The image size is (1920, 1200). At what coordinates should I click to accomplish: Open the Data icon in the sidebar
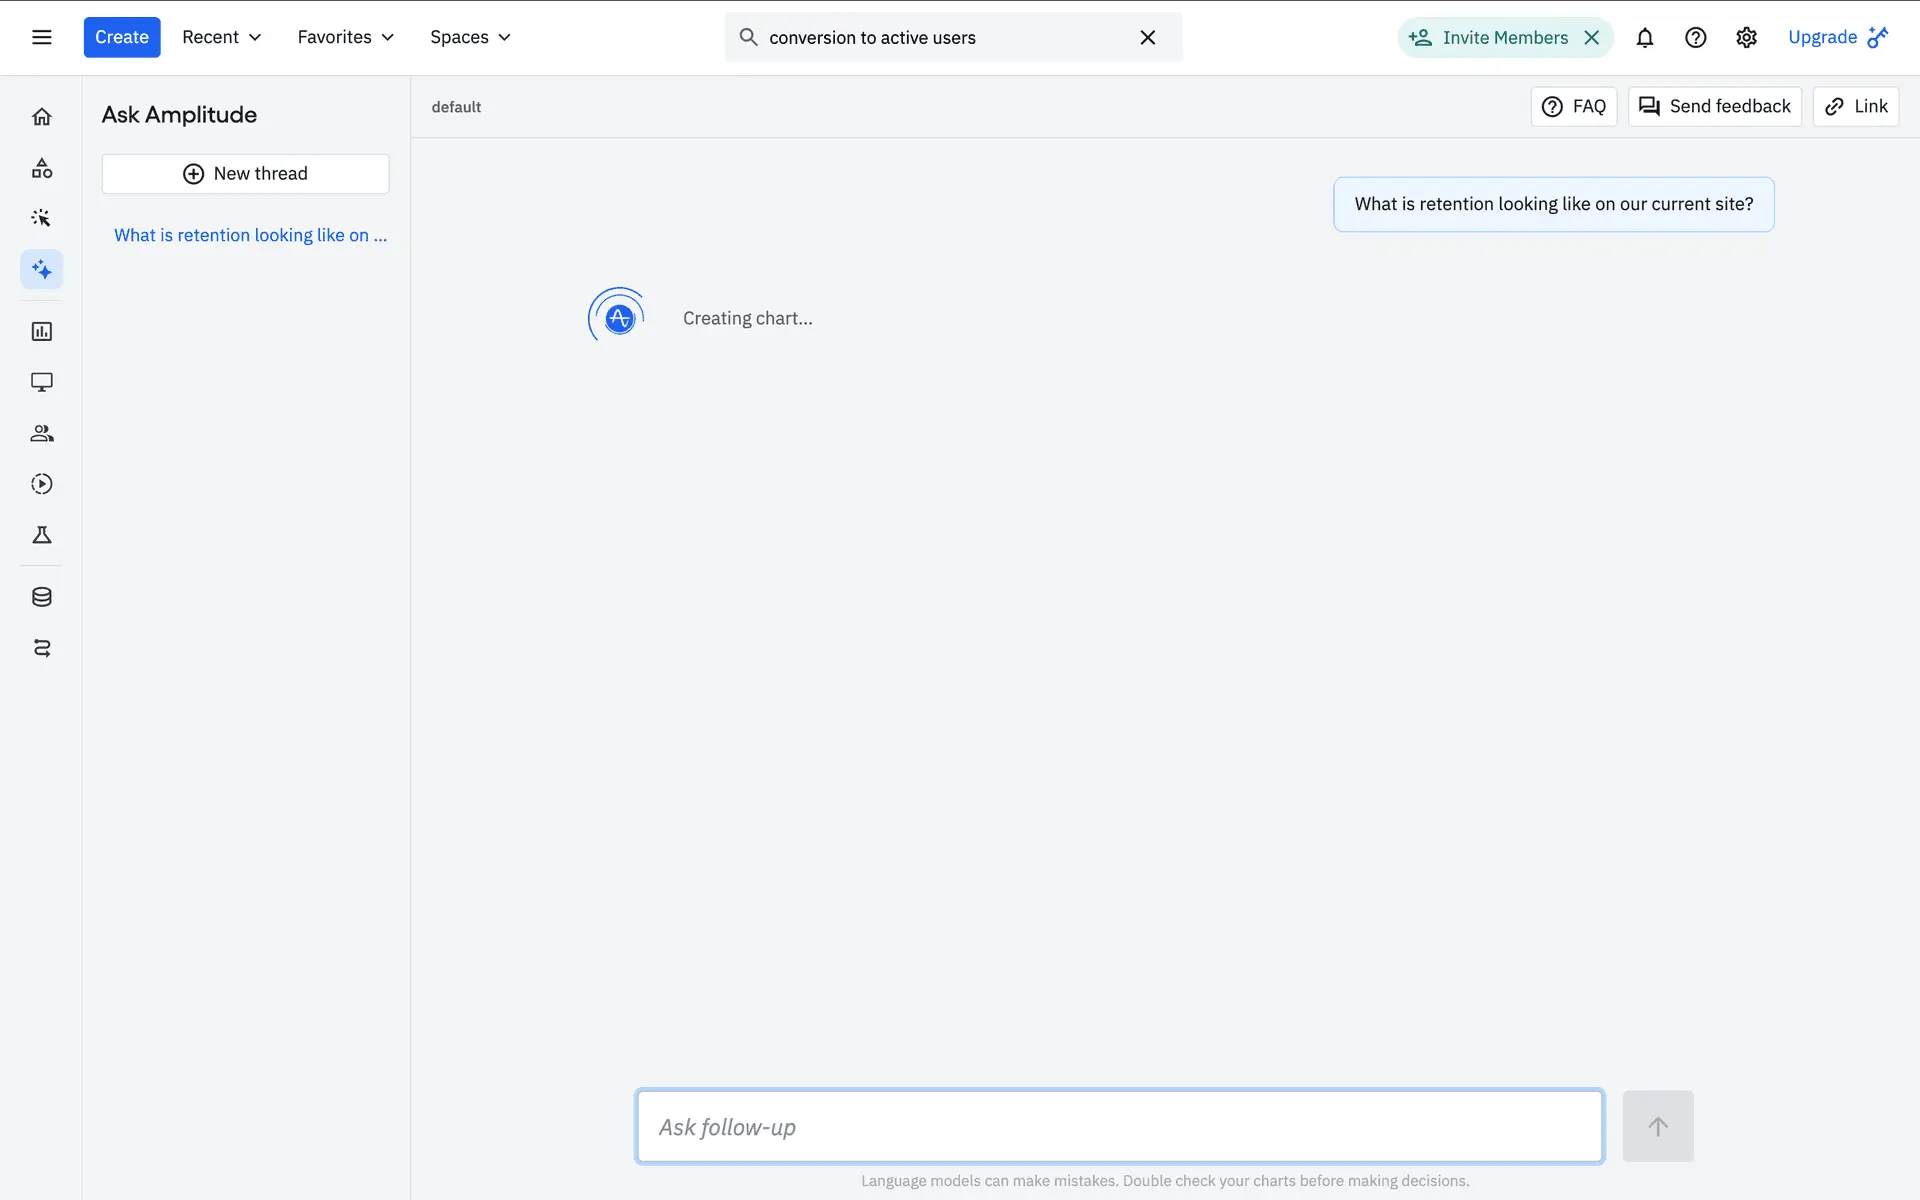(41, 597)
